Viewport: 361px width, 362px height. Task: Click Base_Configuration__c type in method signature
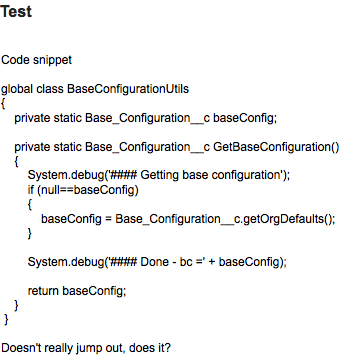pos(148,147)
